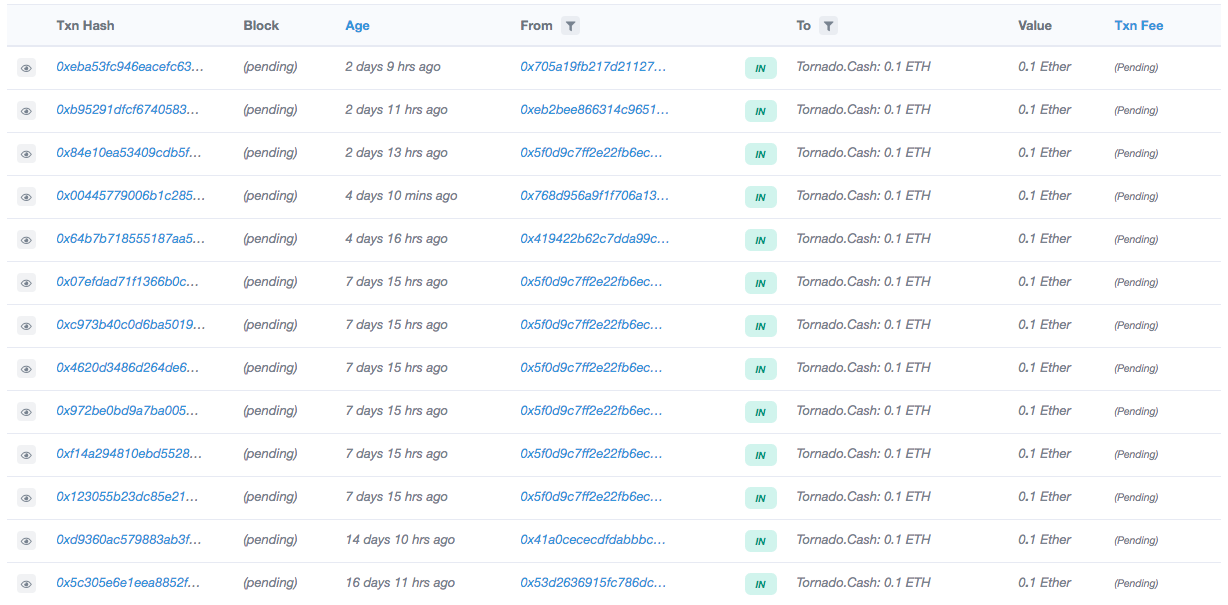Show eye preview for transaction 0x84e10ea534
This screenshot has height=605, width=1228.
(x=26, y=154)
